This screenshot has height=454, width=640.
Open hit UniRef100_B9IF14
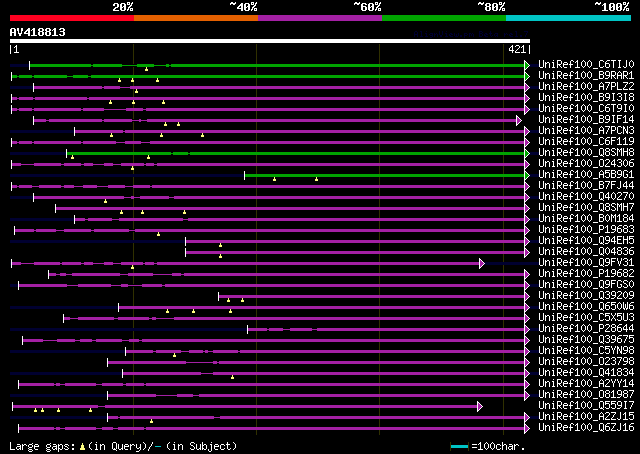586,120
